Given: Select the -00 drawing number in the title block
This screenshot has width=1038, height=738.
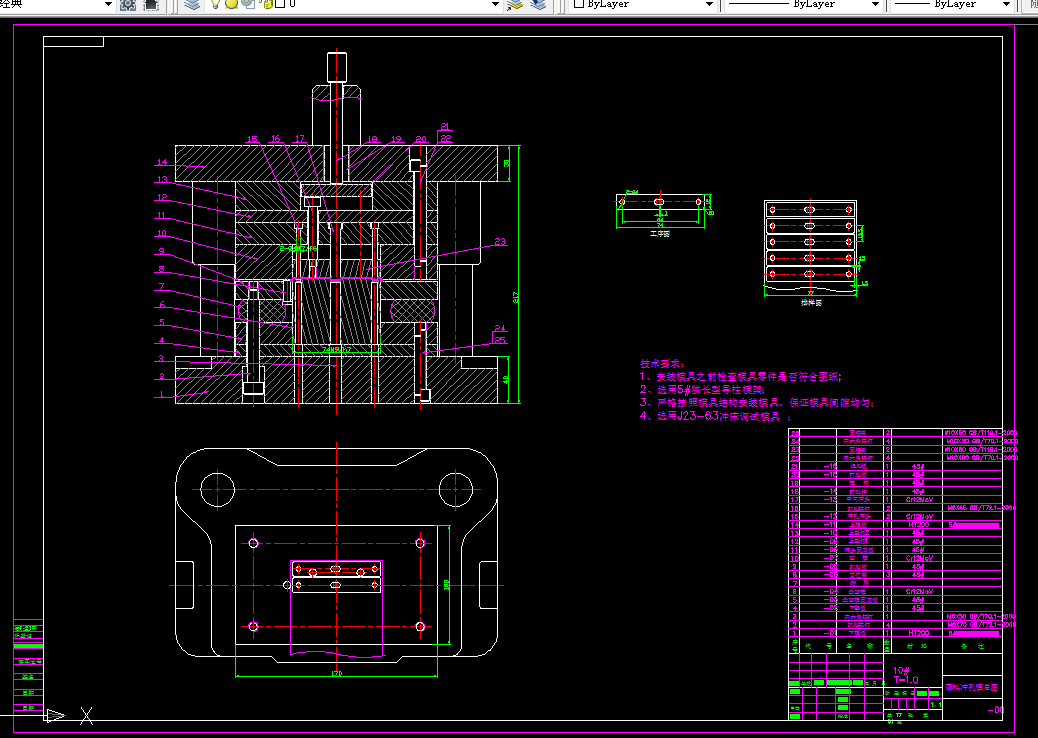Looking at the screenshot, I should click(x=996, y=710).
